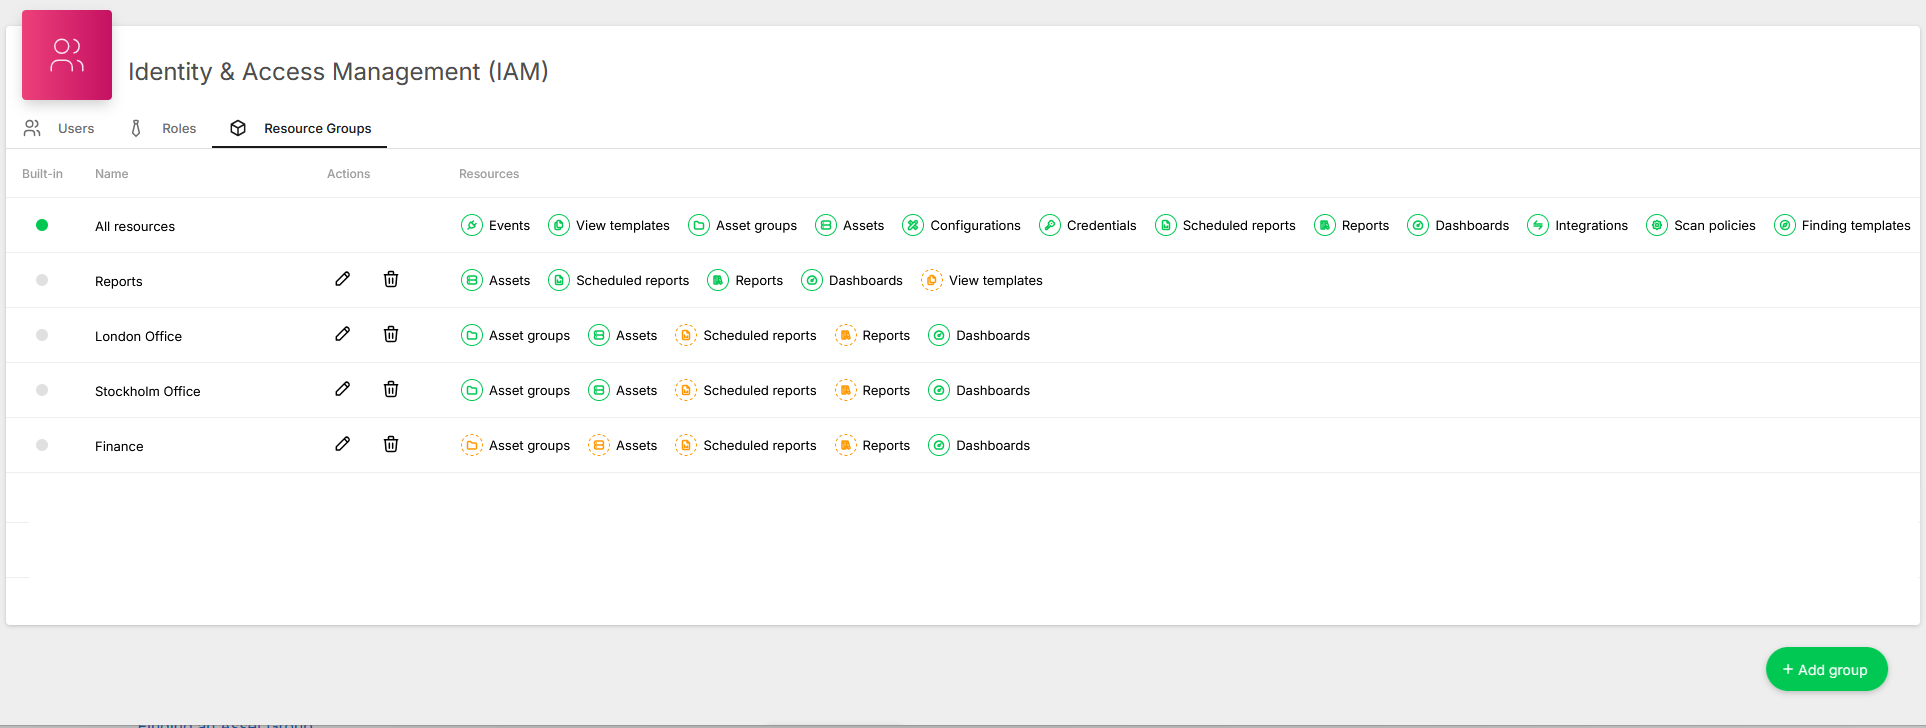This screenshot has height=728, width=1926.
Task: Click Assets label in Stockholm Office row
Action: [636, 391]
